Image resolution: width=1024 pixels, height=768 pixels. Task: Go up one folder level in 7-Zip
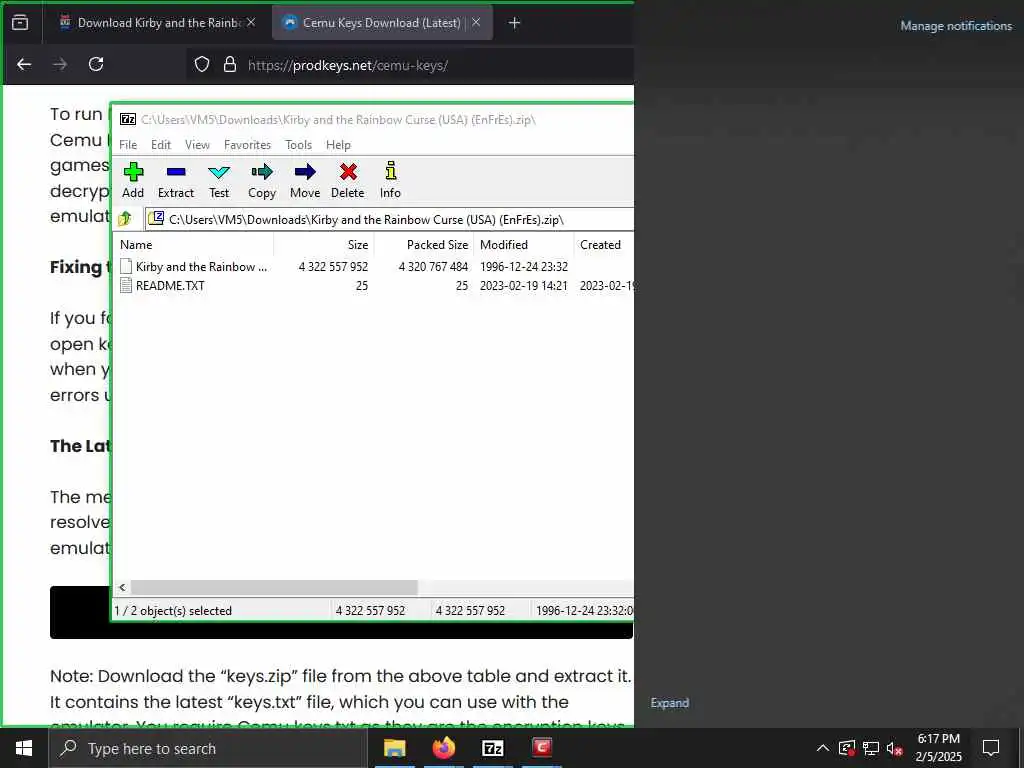pos(125,219)
